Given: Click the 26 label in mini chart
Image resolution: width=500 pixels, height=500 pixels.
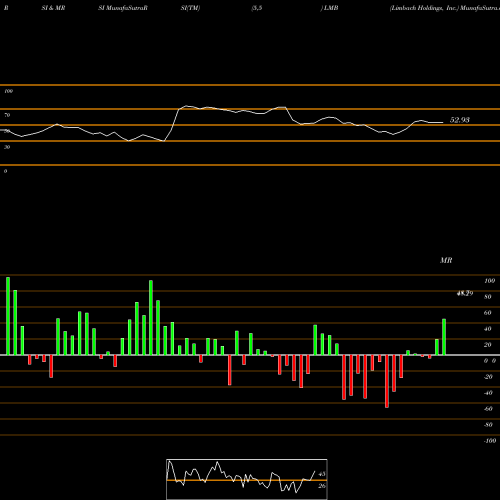Looking at the screenshot, I should coord(322,486).
